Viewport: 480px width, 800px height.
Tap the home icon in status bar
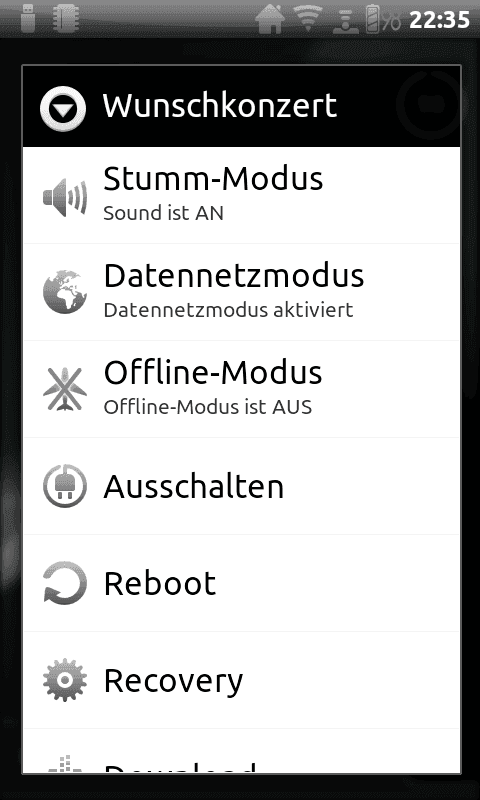coord(270,18)
